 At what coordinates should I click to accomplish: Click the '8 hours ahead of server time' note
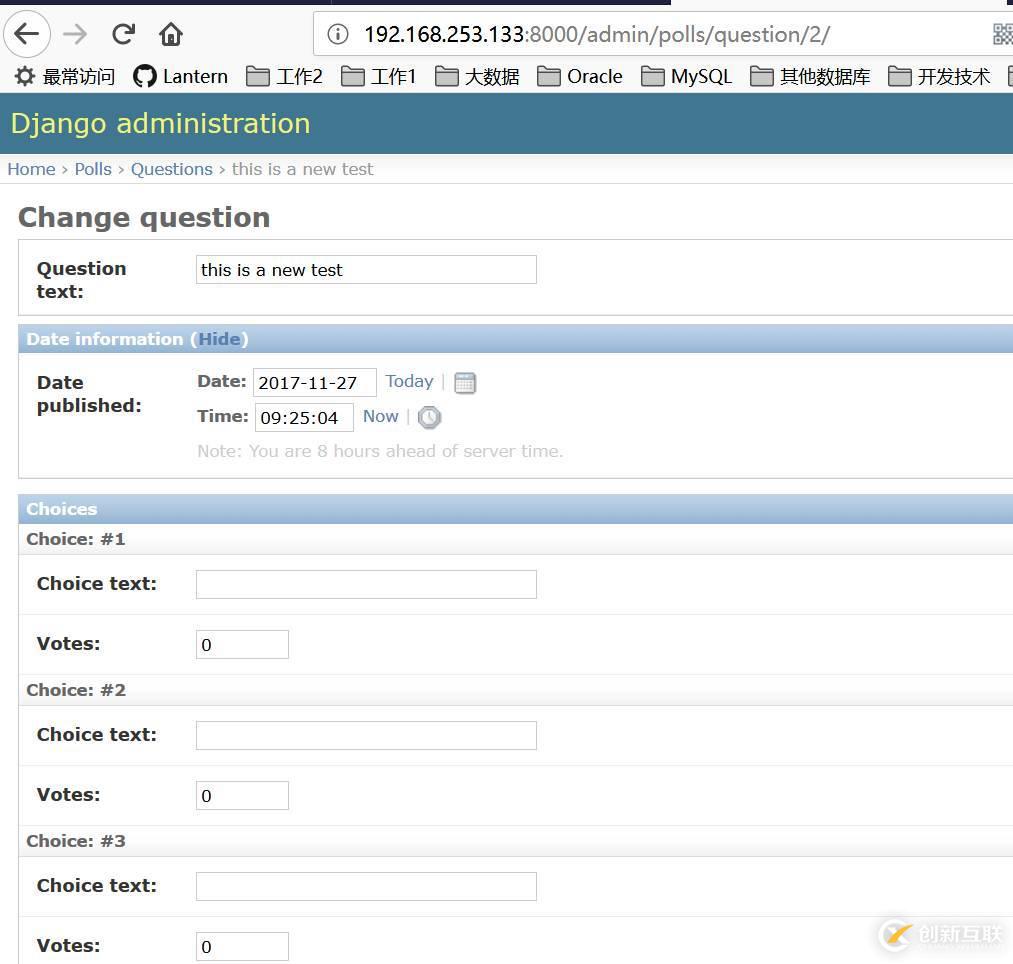coord(380,451)
